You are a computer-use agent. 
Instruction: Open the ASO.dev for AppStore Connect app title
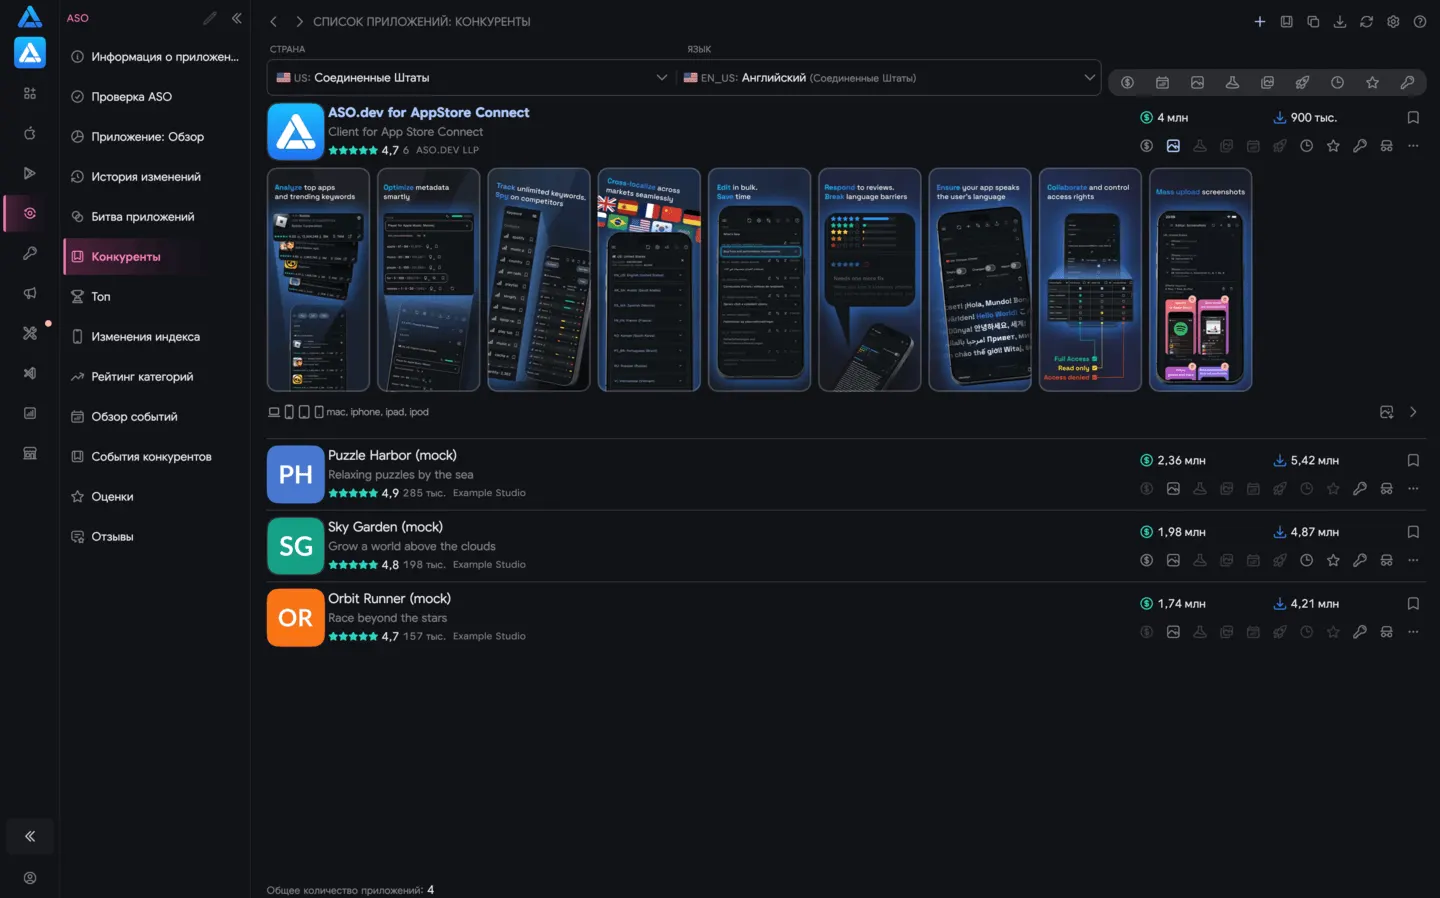click(x=429, y=113)
